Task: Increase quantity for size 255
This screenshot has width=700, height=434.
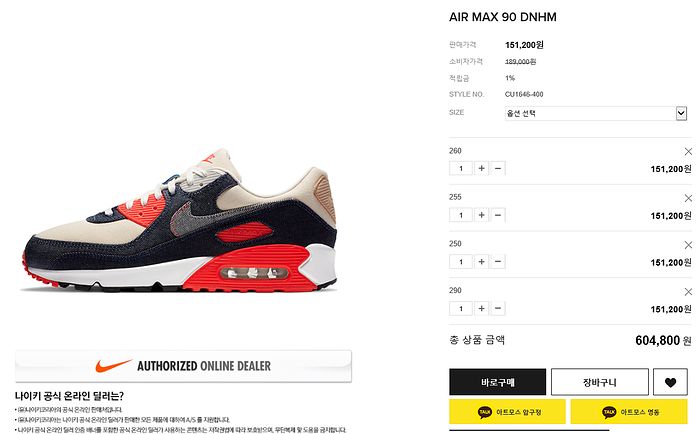Action: coord(481,215)
